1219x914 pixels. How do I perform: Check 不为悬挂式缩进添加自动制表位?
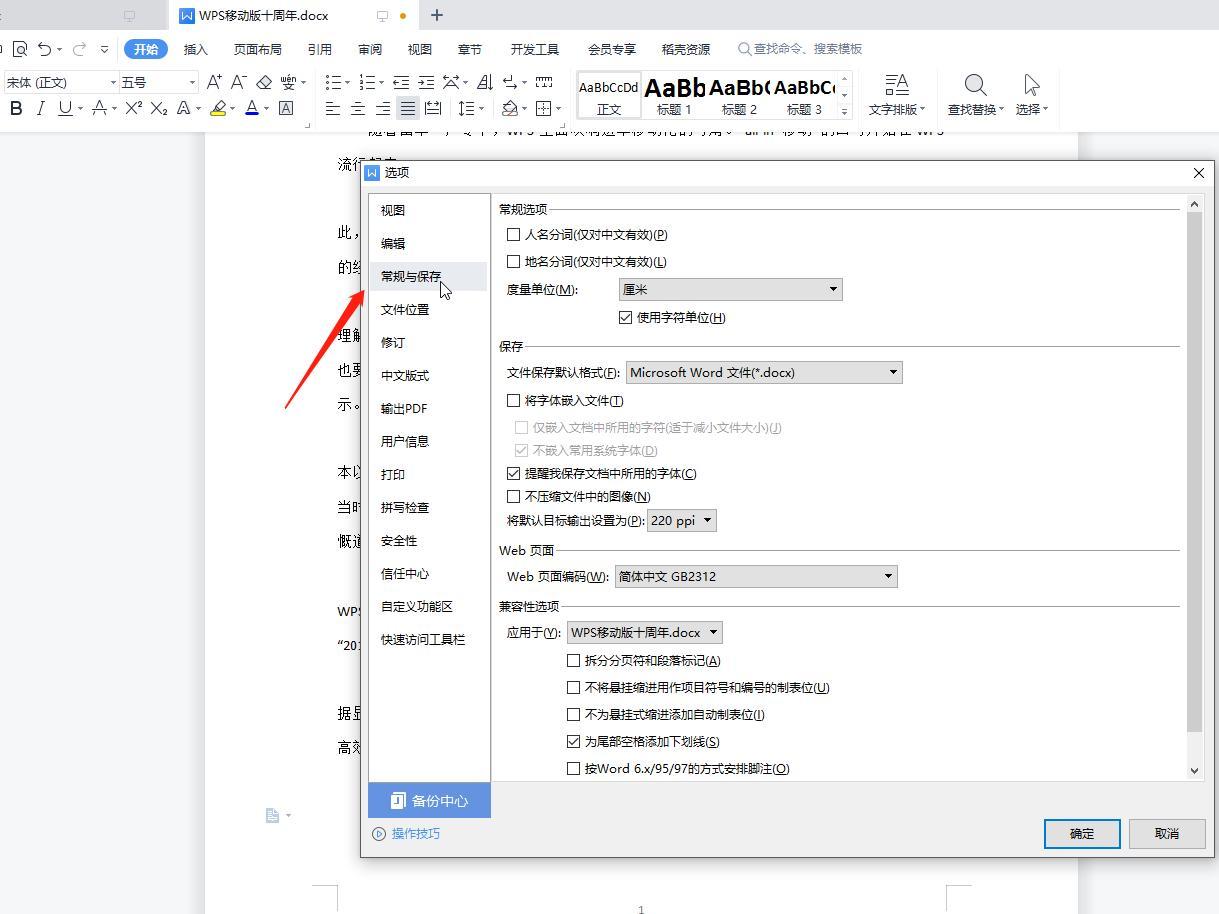click(x=574, y=715)
